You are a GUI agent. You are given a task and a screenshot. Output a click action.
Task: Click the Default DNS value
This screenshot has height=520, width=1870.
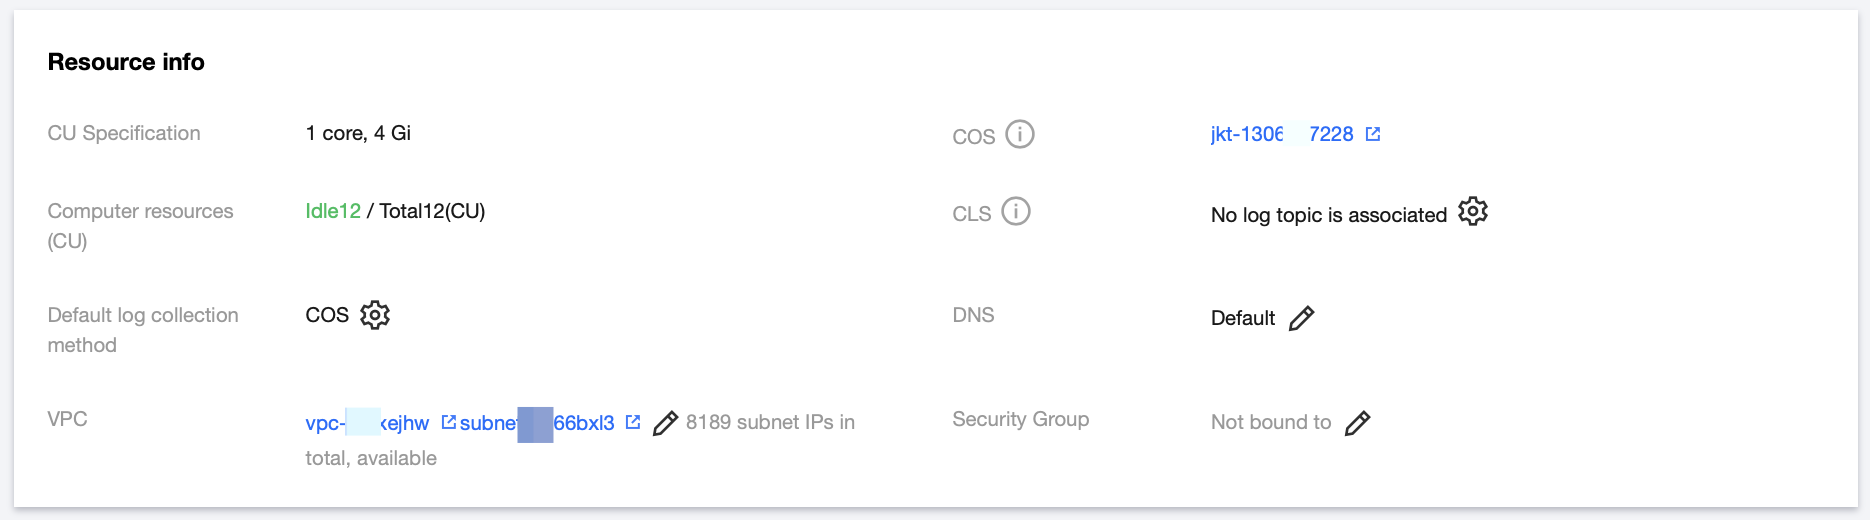1243,318
